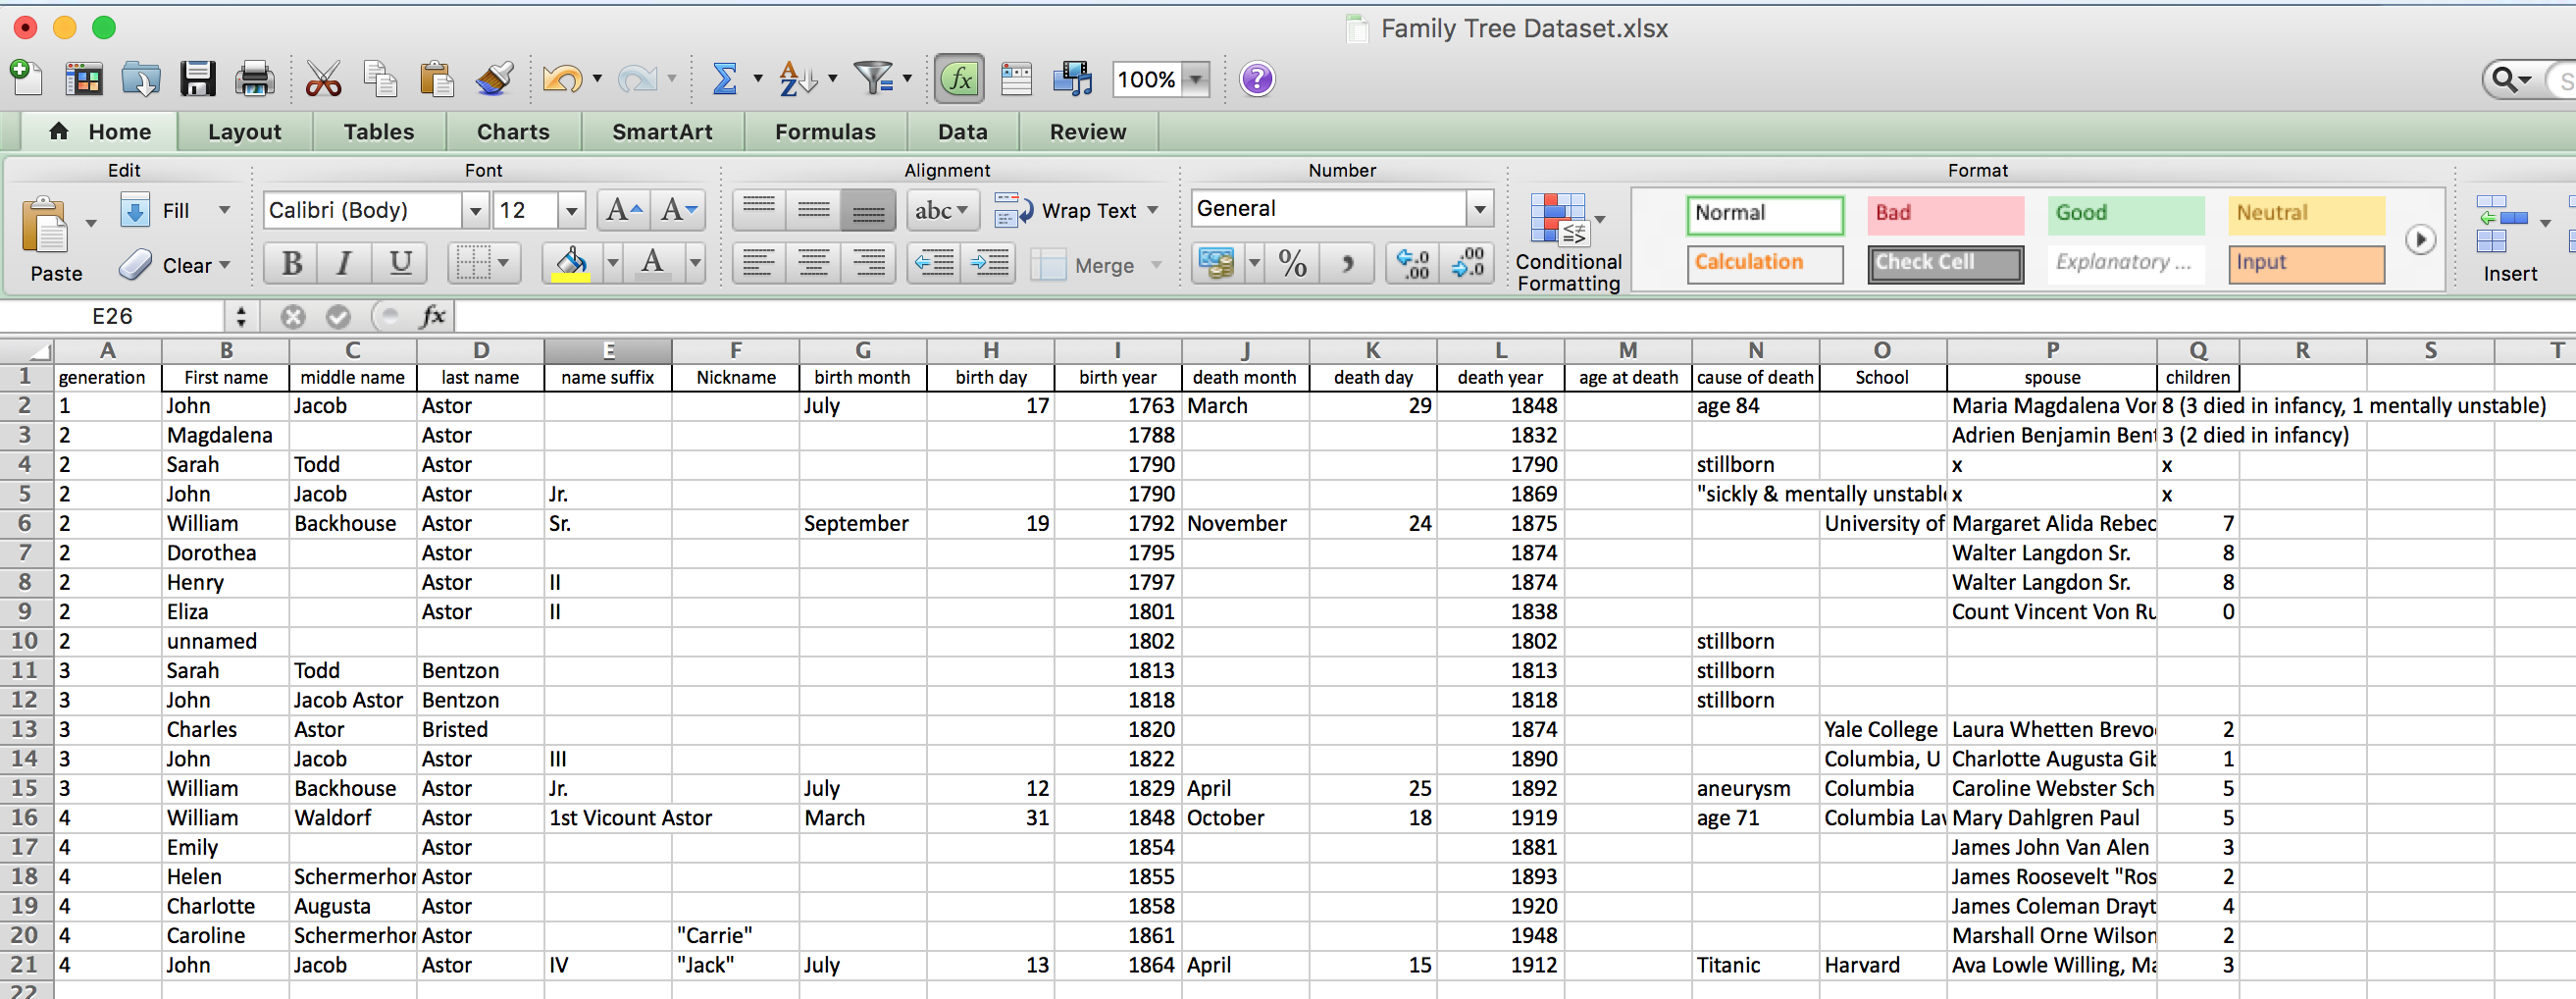Open the templates gallery icon
Screen dimensions: 2576x999
coord(84,78)
